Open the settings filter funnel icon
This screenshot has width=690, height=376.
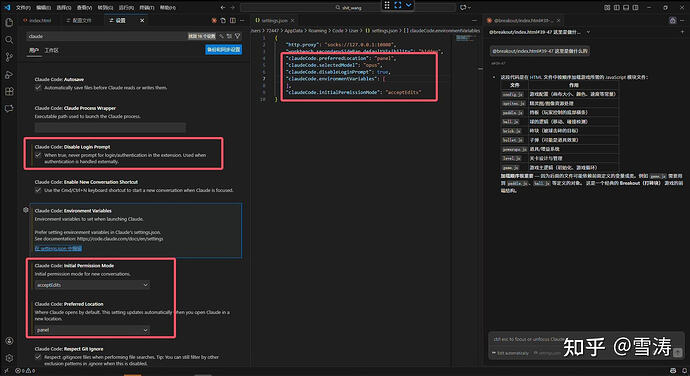[238, 36]
